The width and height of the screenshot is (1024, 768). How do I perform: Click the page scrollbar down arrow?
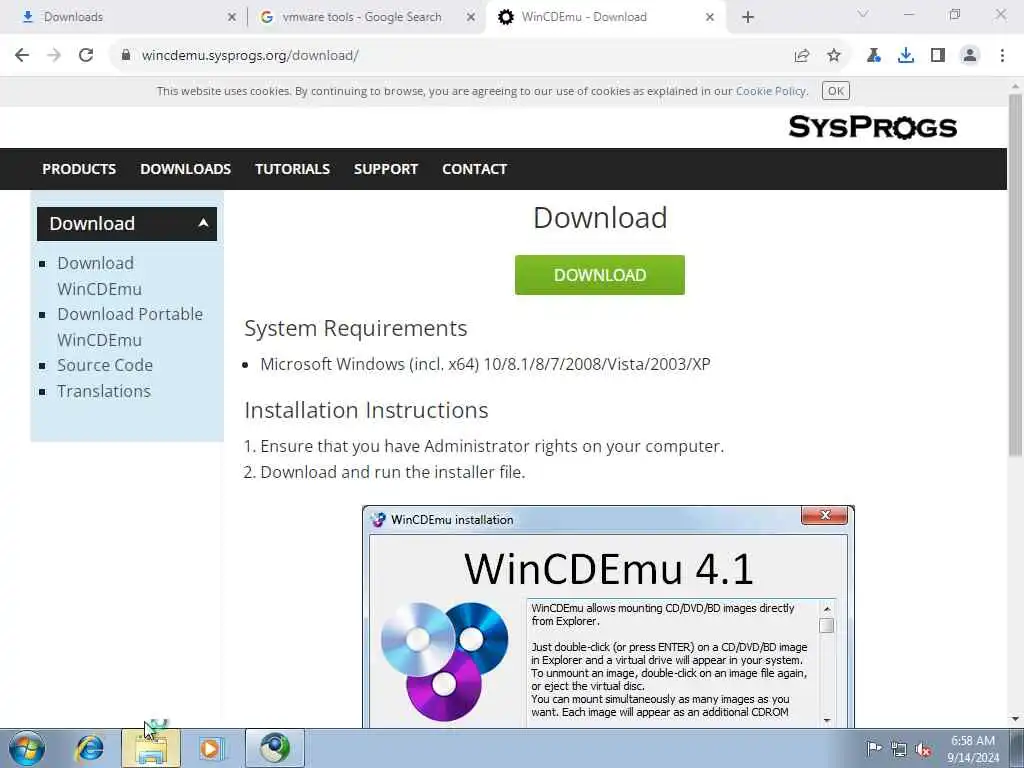point(1015,719)
